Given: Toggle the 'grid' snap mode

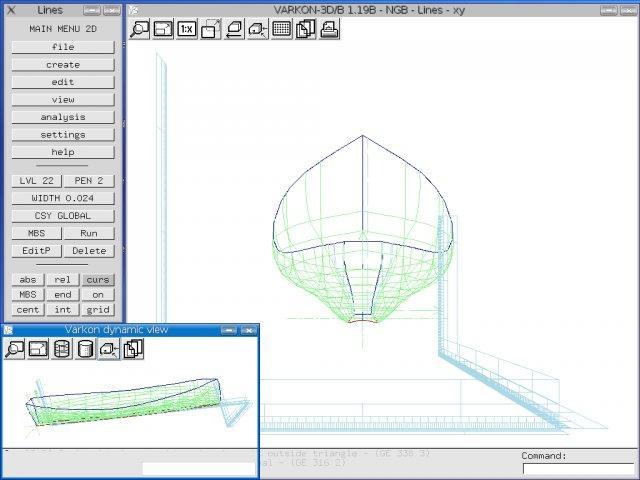Looking at the screenshot, I should pos(97,310).
